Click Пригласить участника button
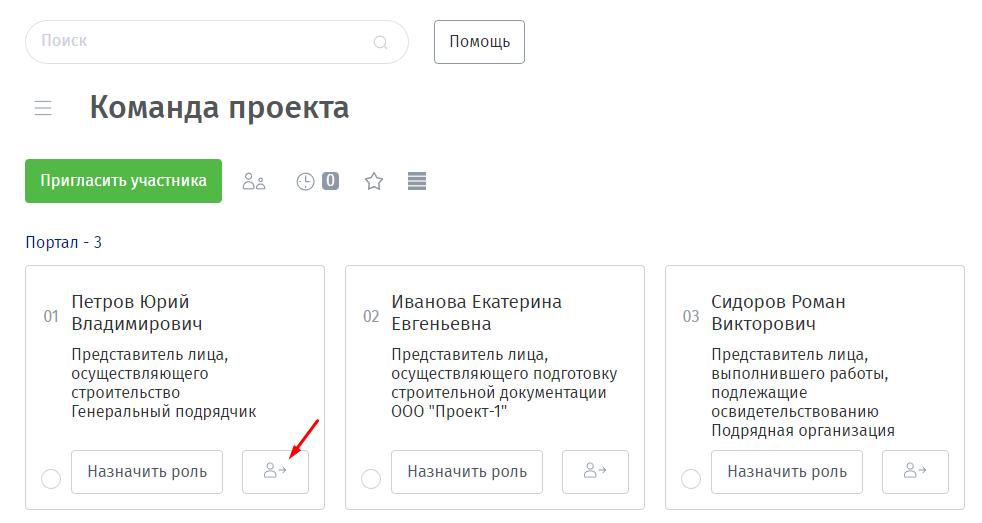Image resolution: width=982 pixels, height=523 pixels. point(123,181)
